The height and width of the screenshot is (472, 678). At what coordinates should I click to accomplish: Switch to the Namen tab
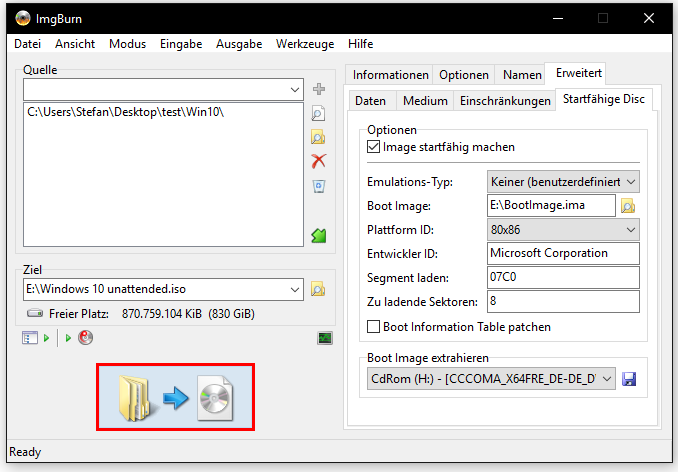(x=522, y=75)
